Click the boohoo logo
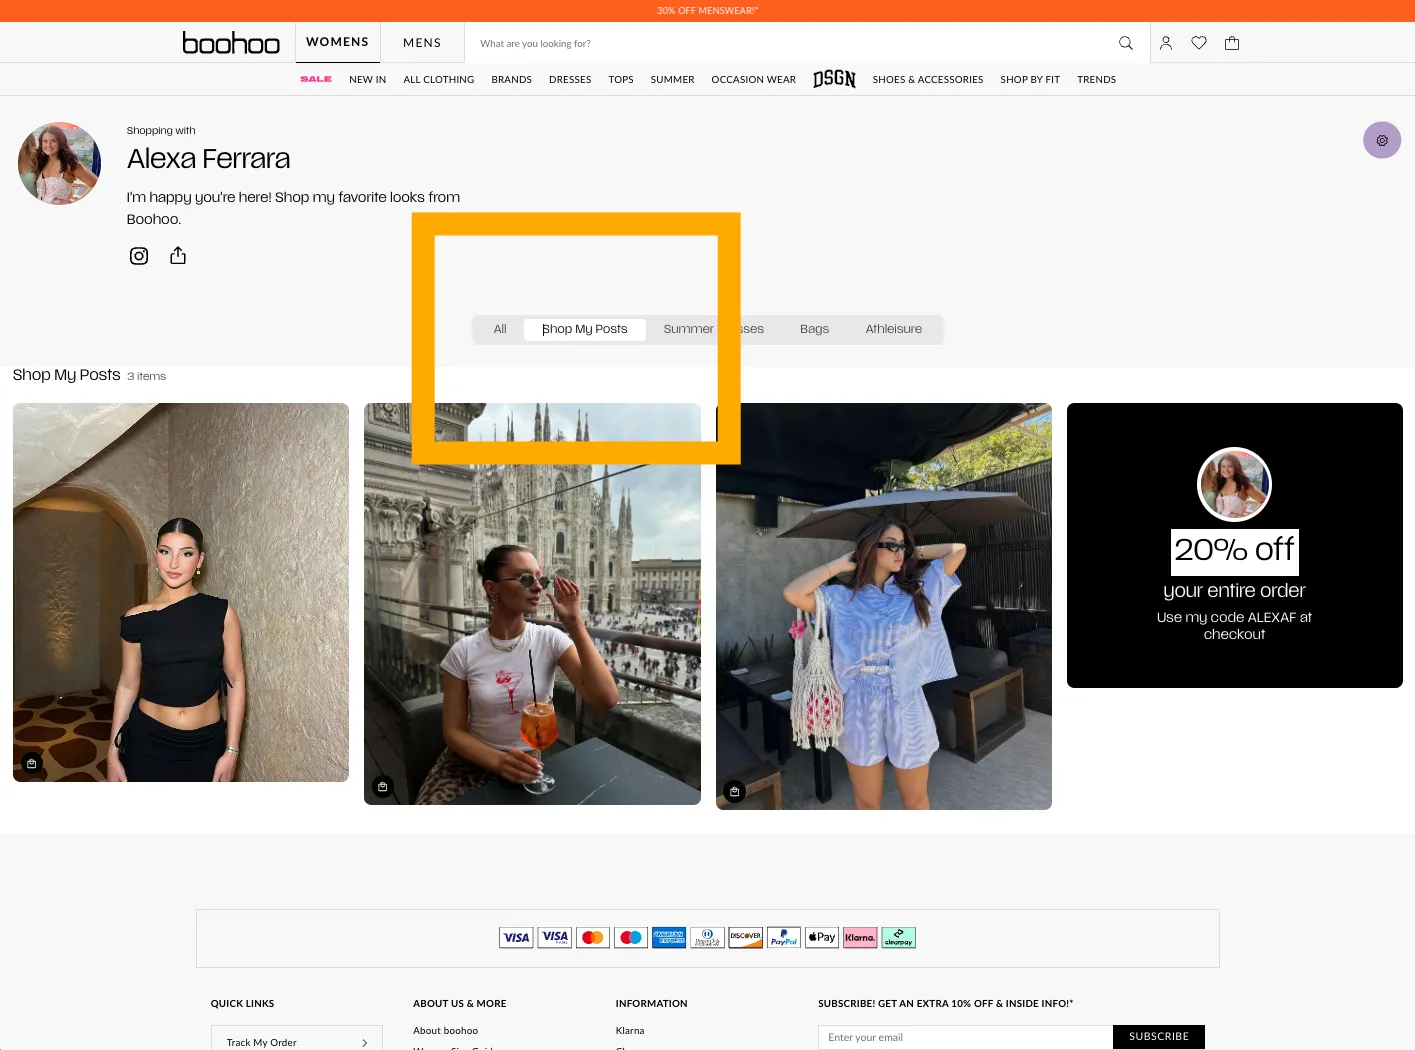 pyautogui.click(x=231, y=43)
